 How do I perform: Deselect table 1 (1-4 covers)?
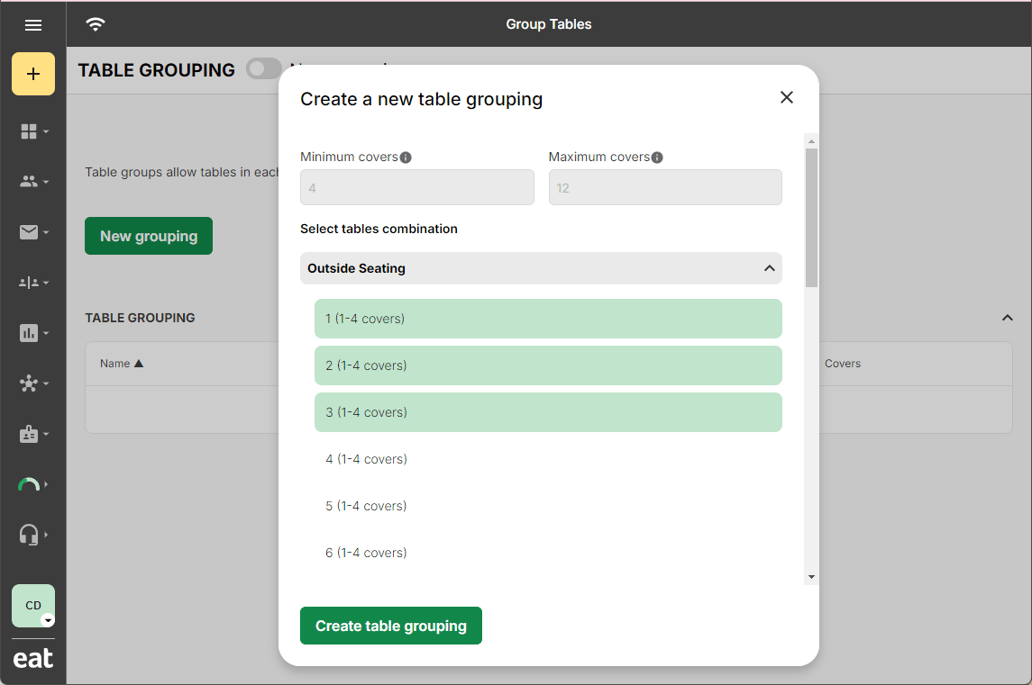coord(547,319)
